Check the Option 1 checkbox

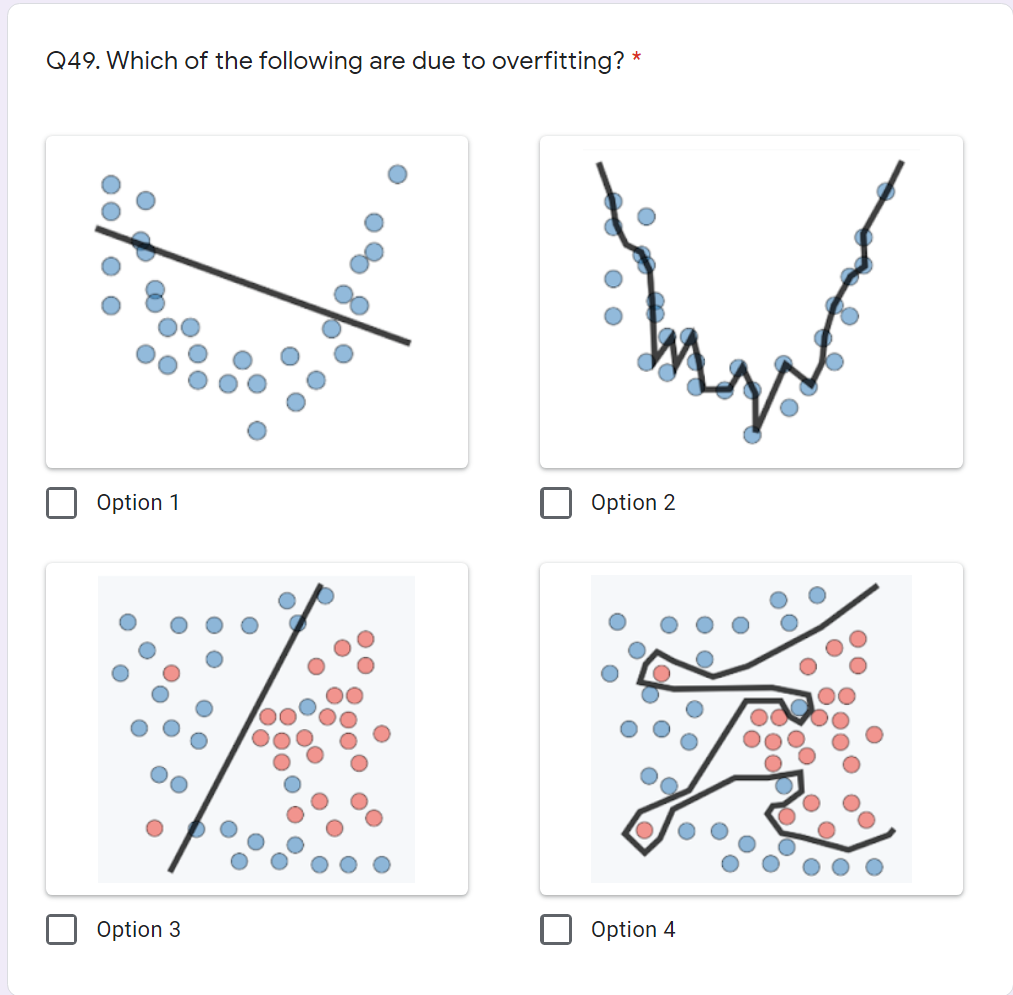point(61,503)
